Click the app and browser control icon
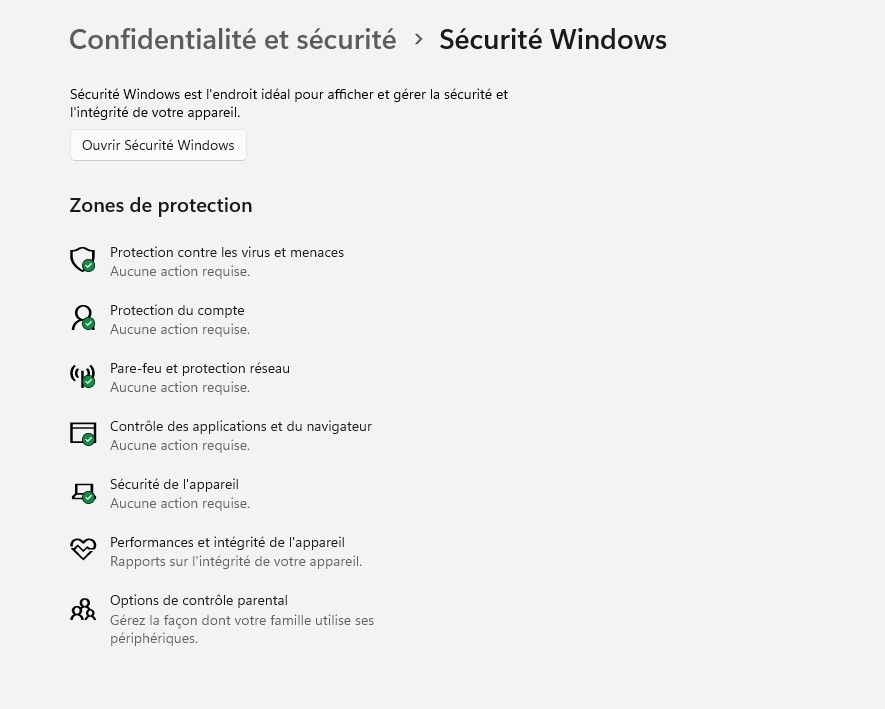This screenshot has height=709, width=885. 83,433
